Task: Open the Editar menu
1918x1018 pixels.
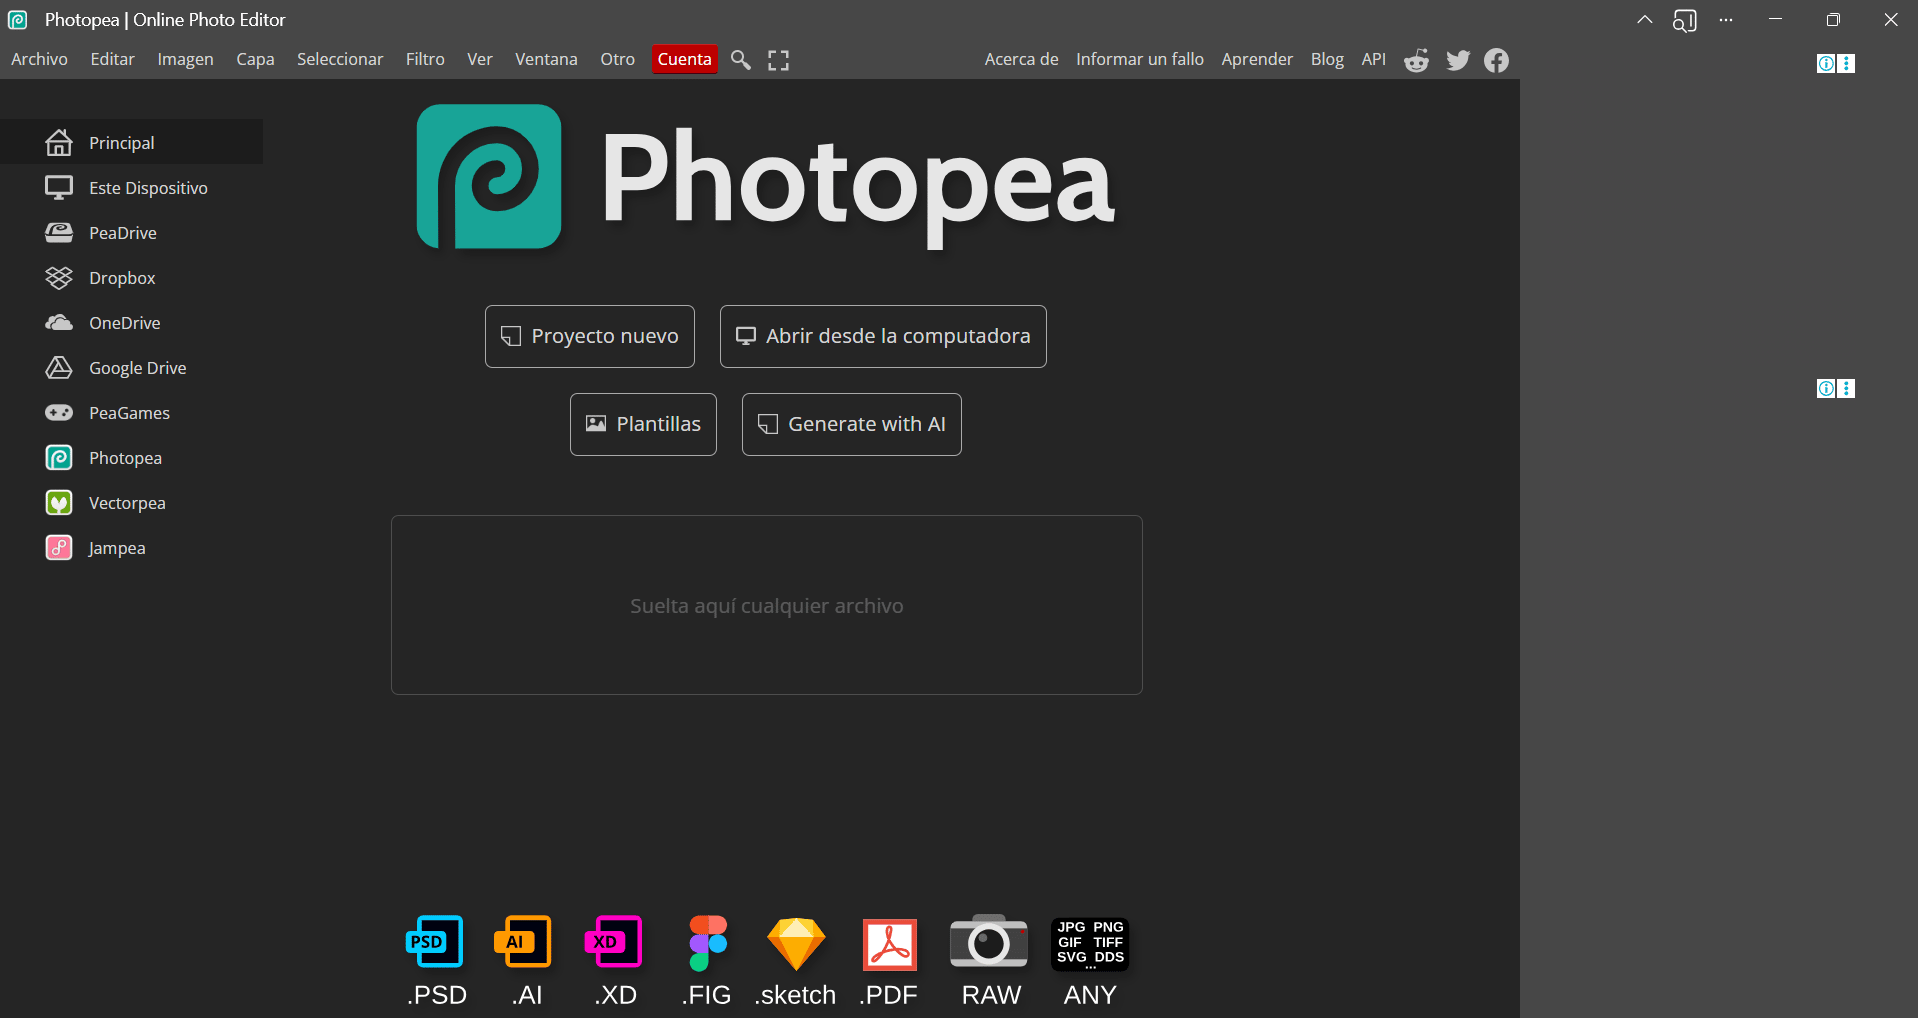Action: pos(112,59)
